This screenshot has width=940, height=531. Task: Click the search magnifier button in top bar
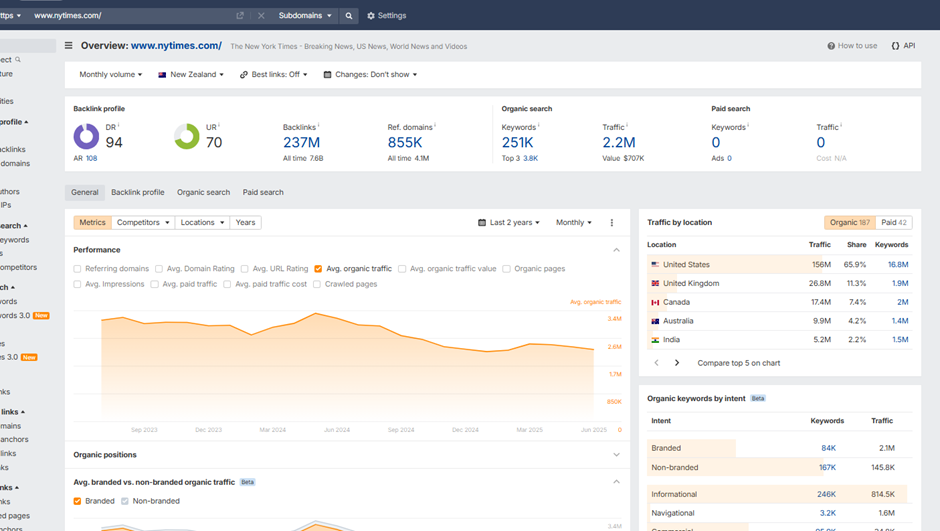coord(348,16)
